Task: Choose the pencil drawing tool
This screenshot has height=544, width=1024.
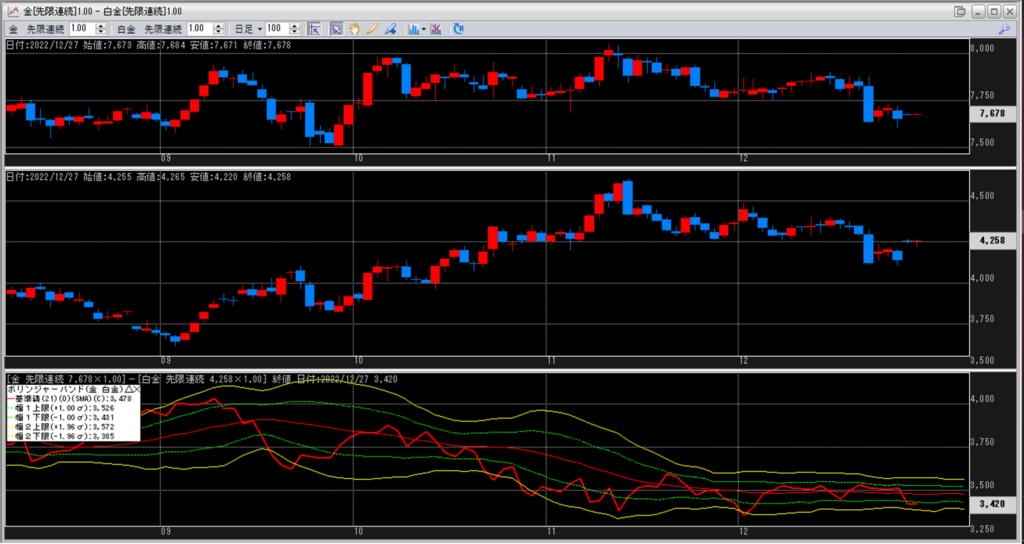Action: [372, 29]
